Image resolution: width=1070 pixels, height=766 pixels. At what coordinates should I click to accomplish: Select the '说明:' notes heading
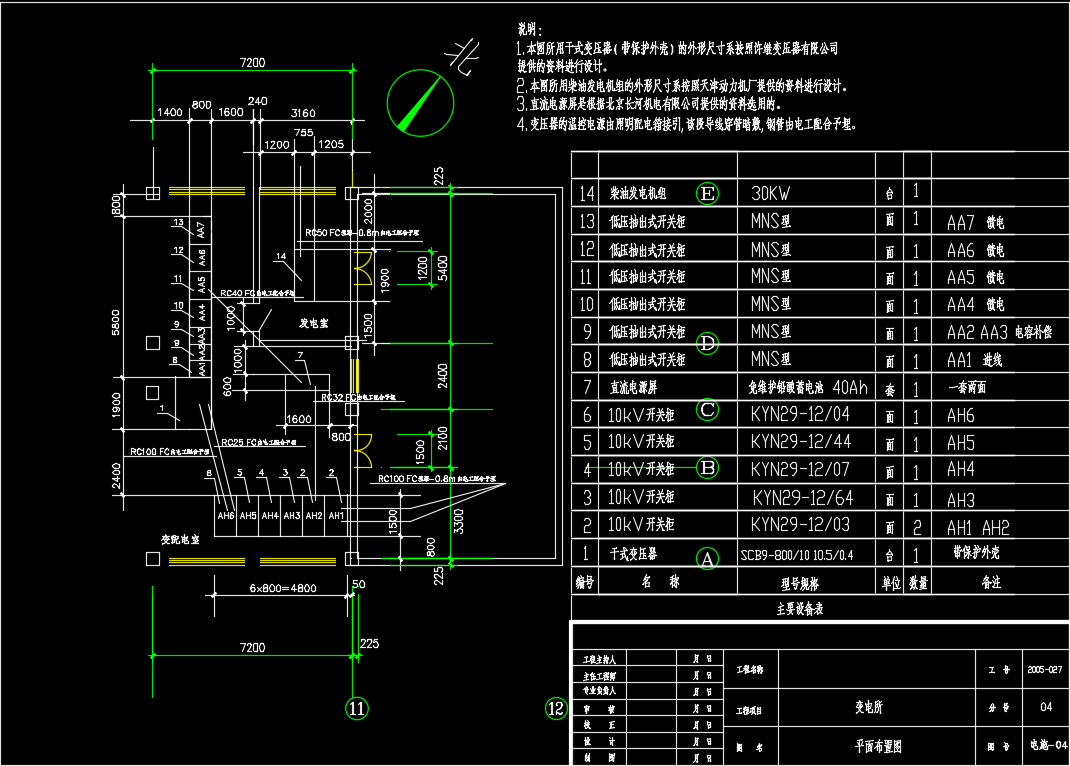click(530, 29)
